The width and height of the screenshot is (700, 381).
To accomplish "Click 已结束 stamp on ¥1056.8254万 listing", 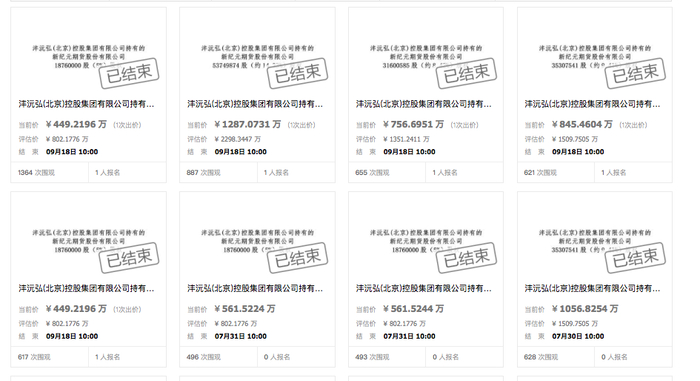I will [x=635, y=258].
